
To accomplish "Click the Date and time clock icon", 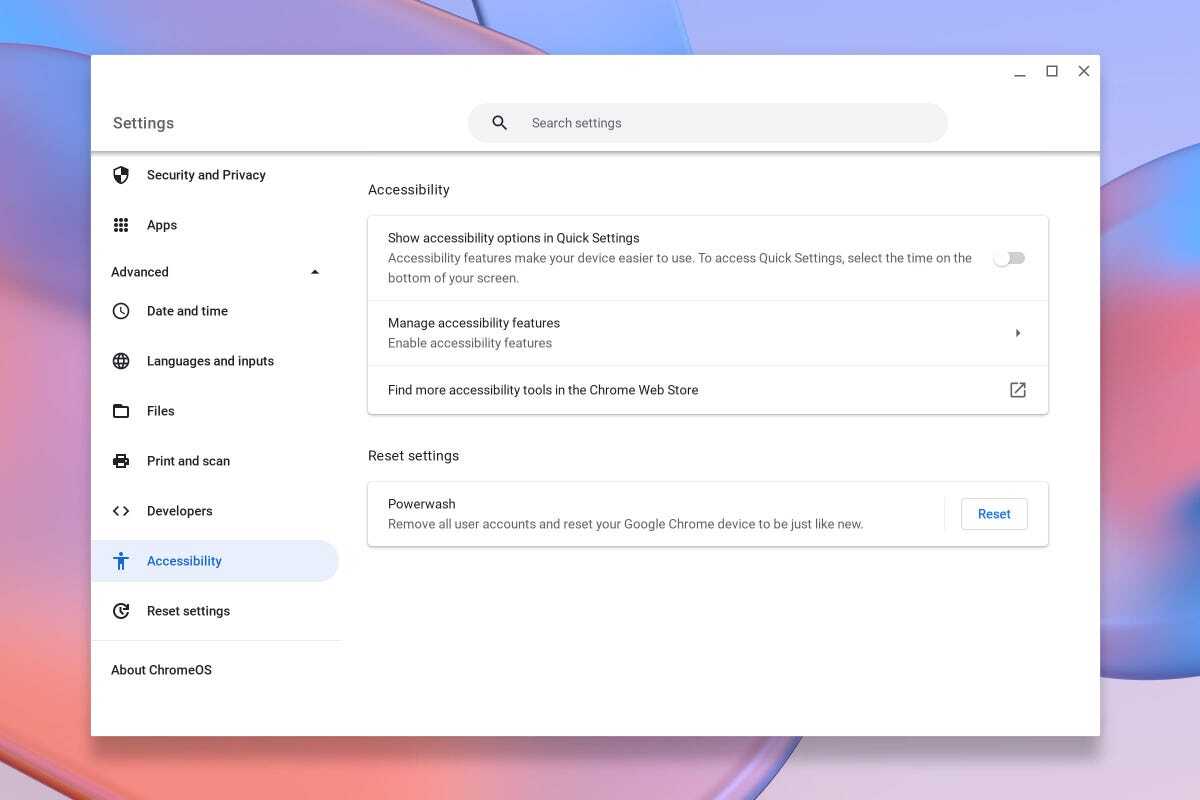I will click(121, 311).
